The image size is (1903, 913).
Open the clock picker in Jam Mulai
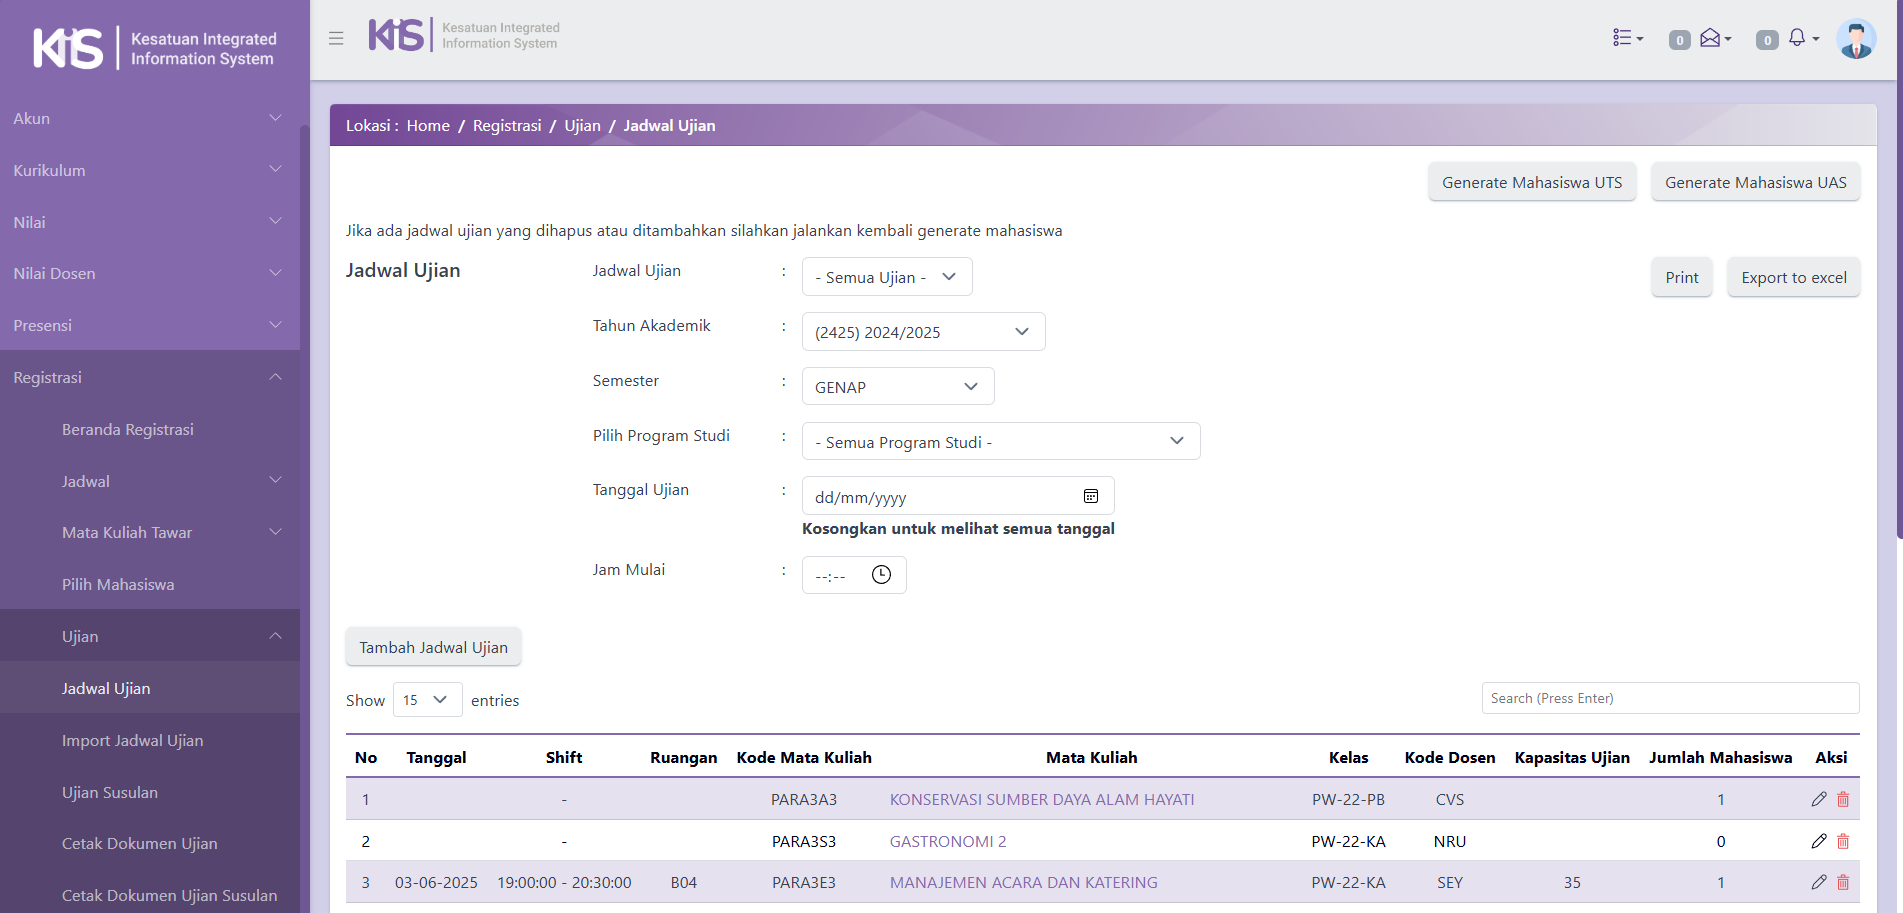881,575
